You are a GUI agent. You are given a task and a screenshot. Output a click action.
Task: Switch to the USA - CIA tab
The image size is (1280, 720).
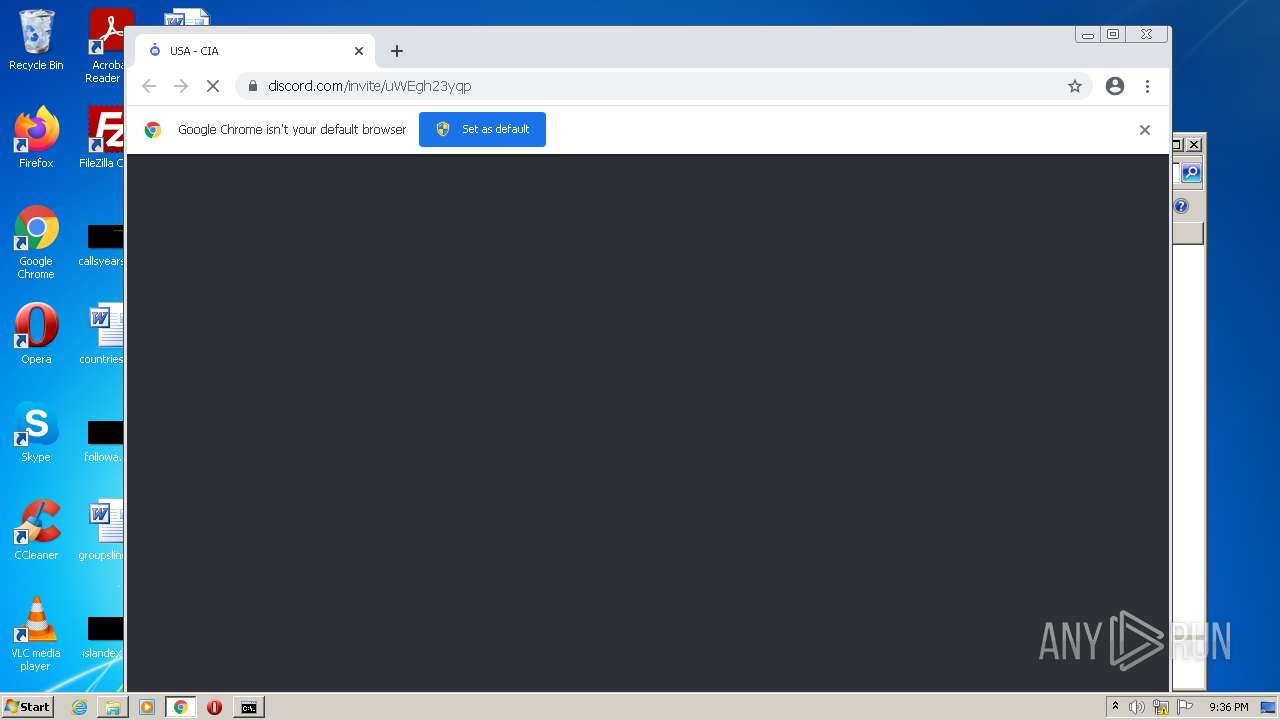pos(255,51)
